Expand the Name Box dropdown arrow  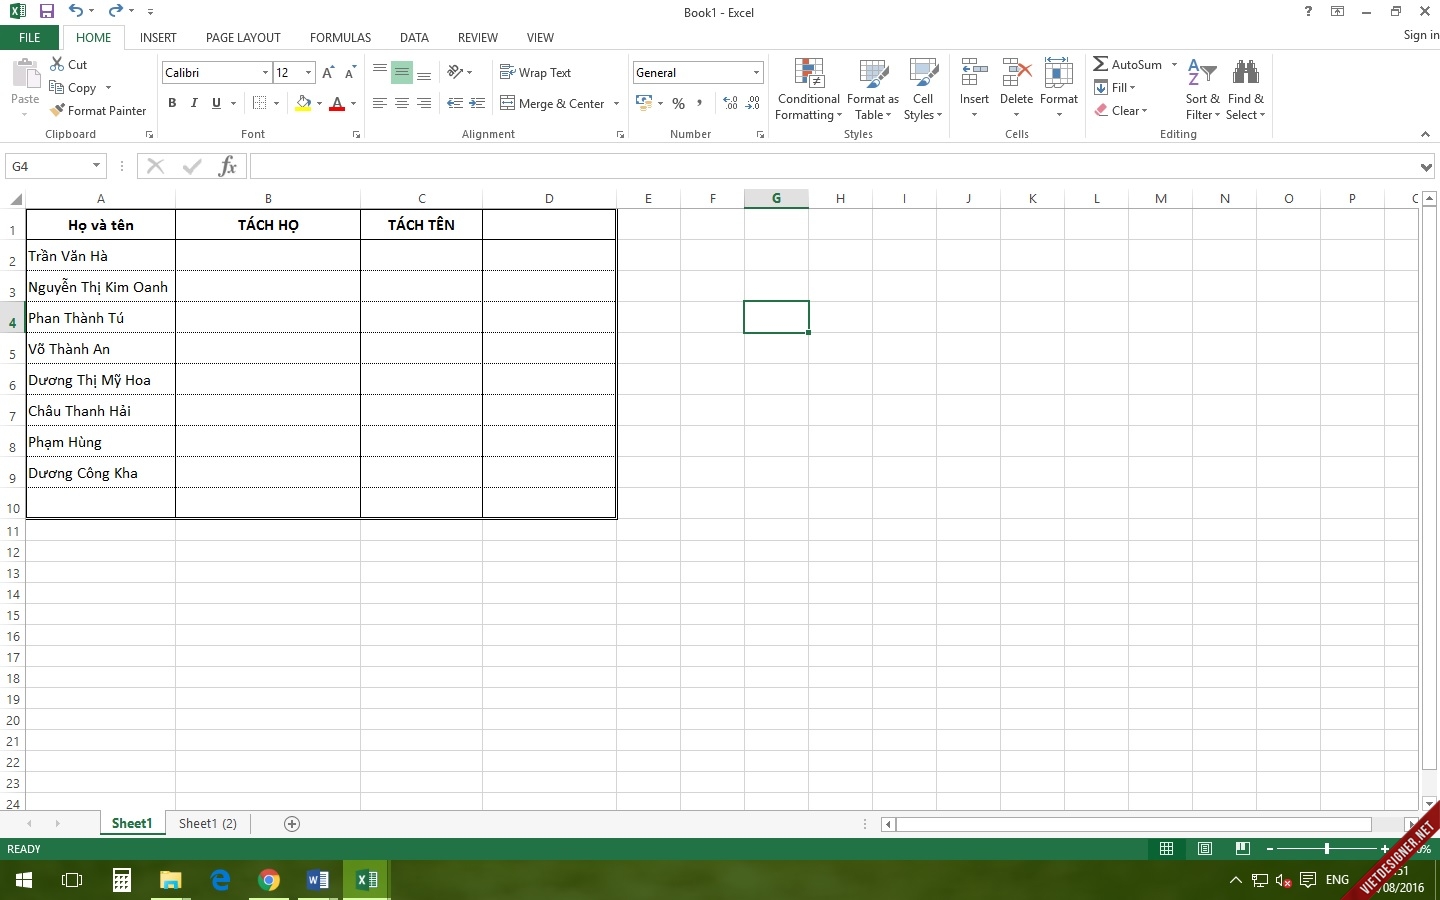[x=96, y=166]
